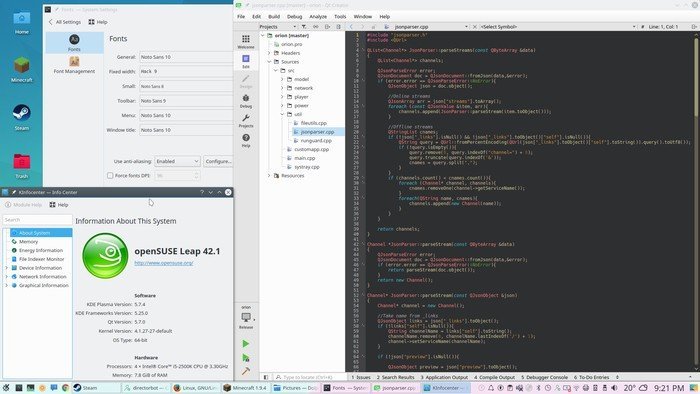This screenshot has width=700, height=394.
Task: Launch Minecraft desktop icon
Action: pyautogui.click(x=21, y=70)
